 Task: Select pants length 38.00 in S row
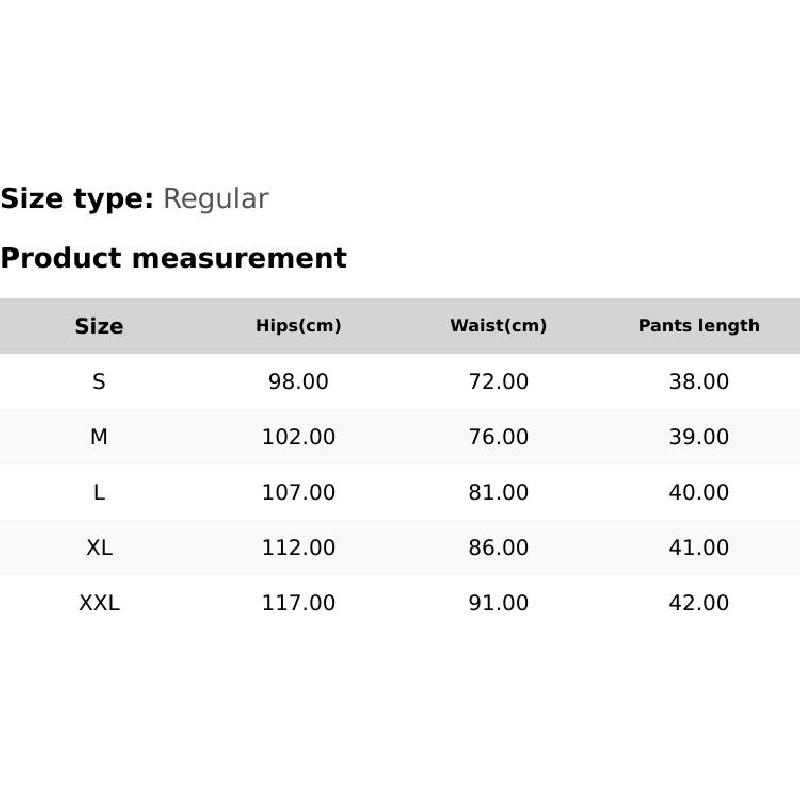699,382
